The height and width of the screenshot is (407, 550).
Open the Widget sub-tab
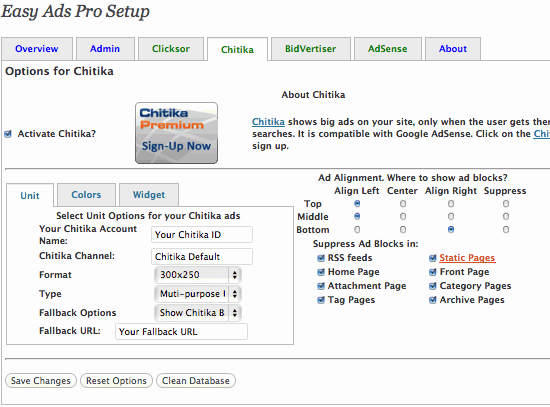(149, 195)
